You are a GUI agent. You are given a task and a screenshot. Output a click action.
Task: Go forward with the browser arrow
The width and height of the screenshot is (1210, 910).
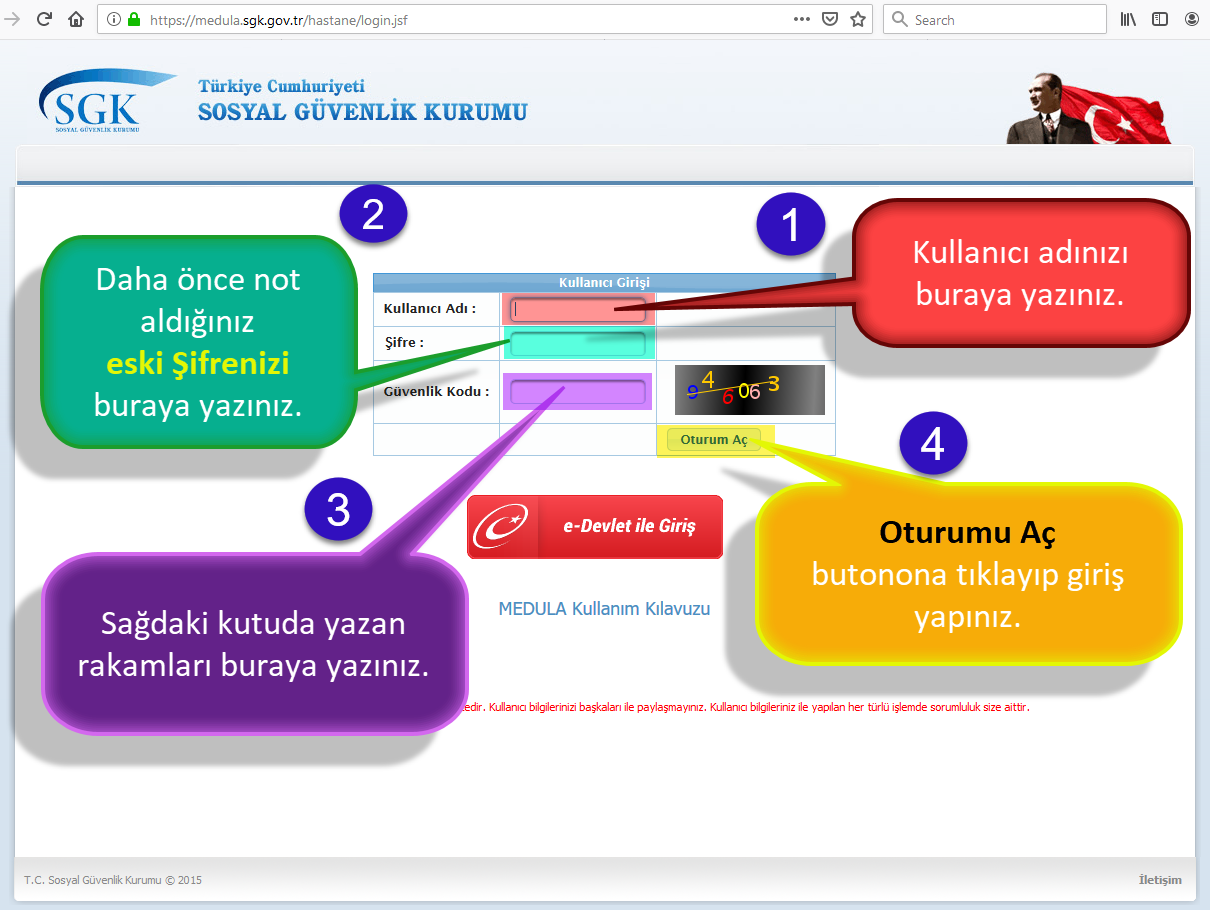click(x=13, y=19)
